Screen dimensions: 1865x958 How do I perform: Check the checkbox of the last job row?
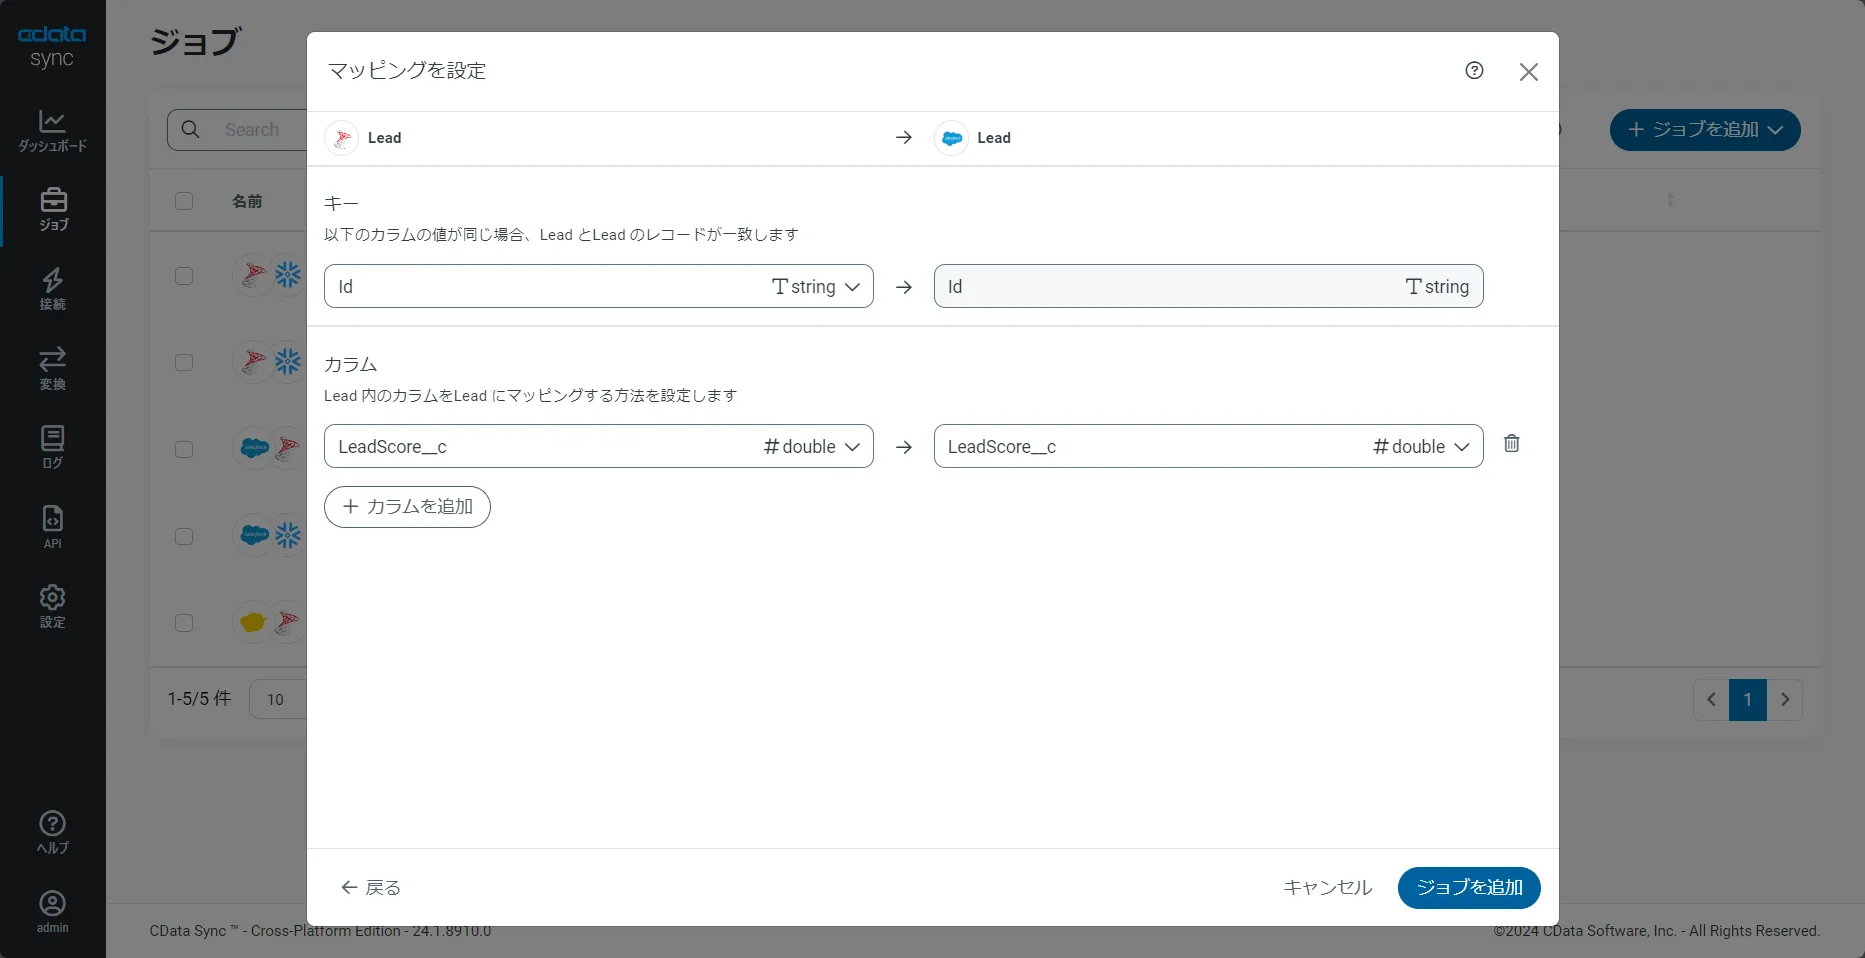coord(184,623)
